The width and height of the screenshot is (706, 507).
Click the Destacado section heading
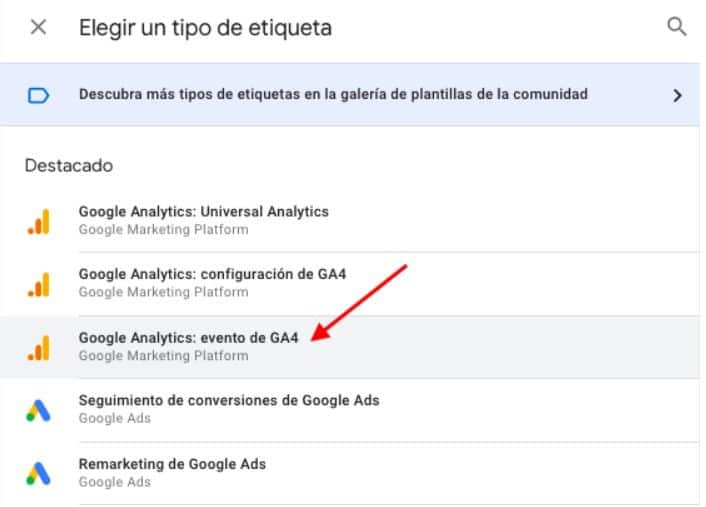click(x=69, y=166)
